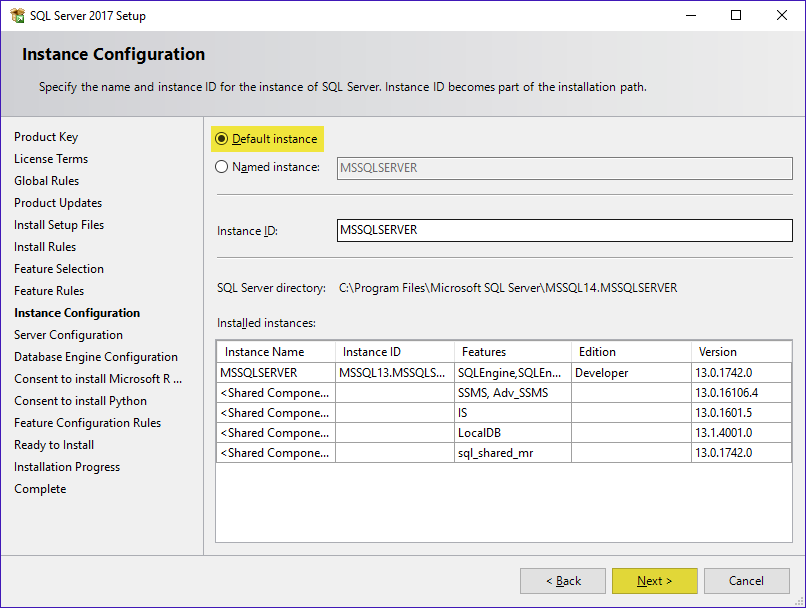The image size is (806, 608).
Task: Select Feature Rules in the sidebar
Action: 49,291
